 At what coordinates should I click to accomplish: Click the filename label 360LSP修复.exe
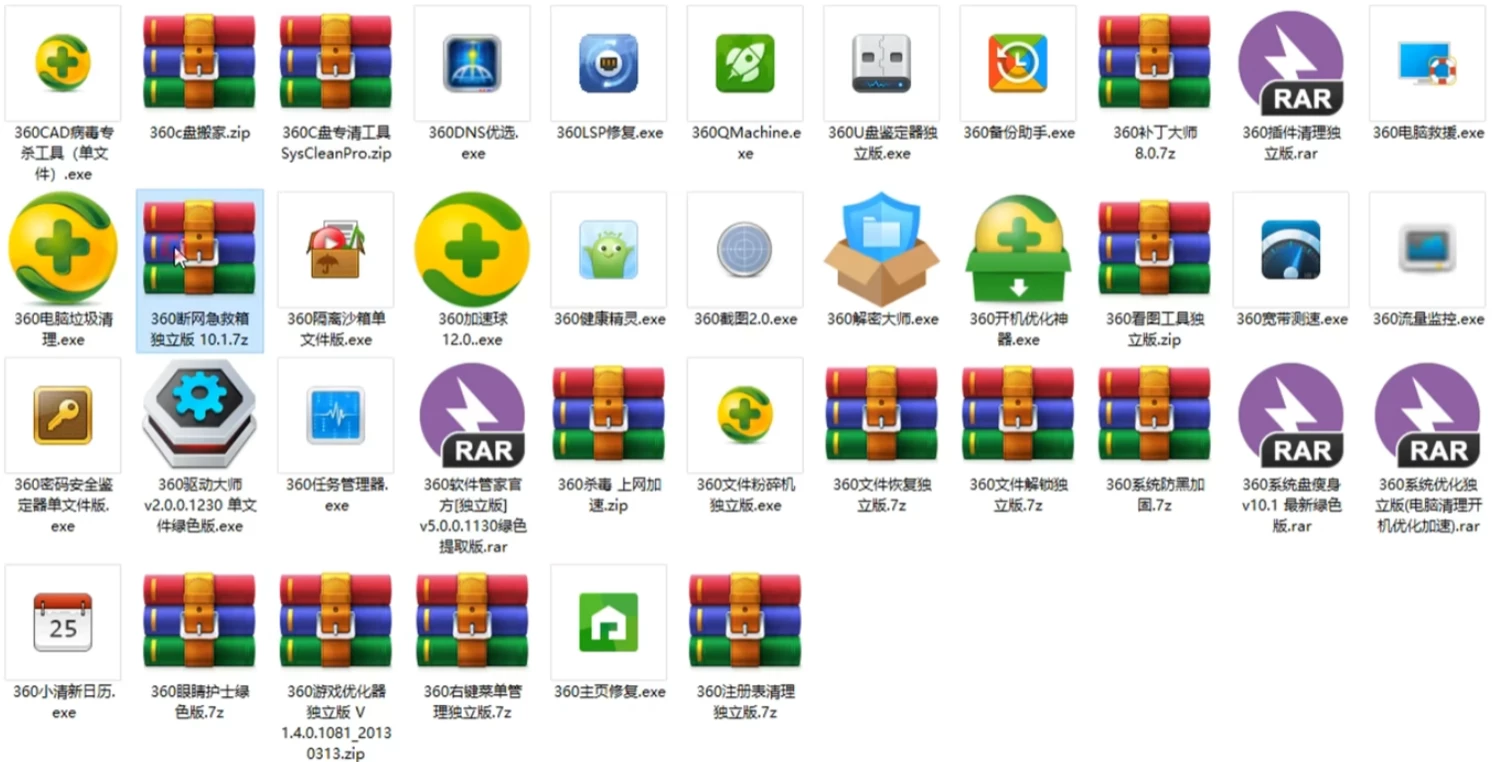click(609, 132)
